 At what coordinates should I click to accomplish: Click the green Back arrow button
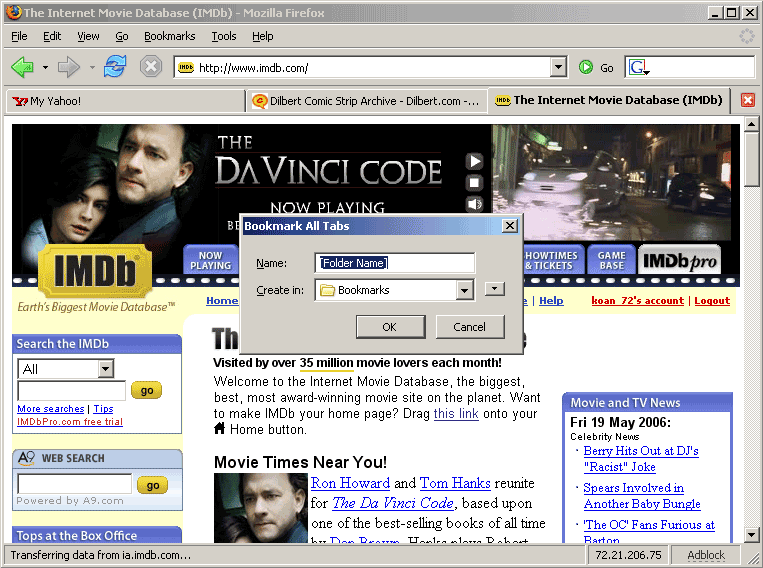point(22,67)
